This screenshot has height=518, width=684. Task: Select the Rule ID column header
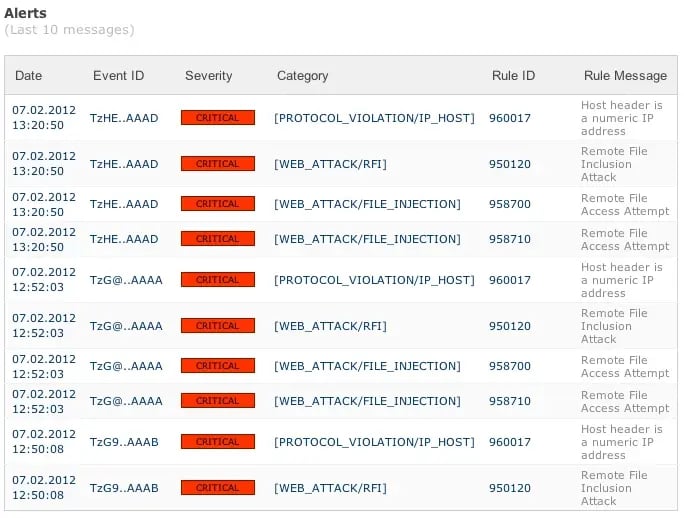click(x=513, y=76)
